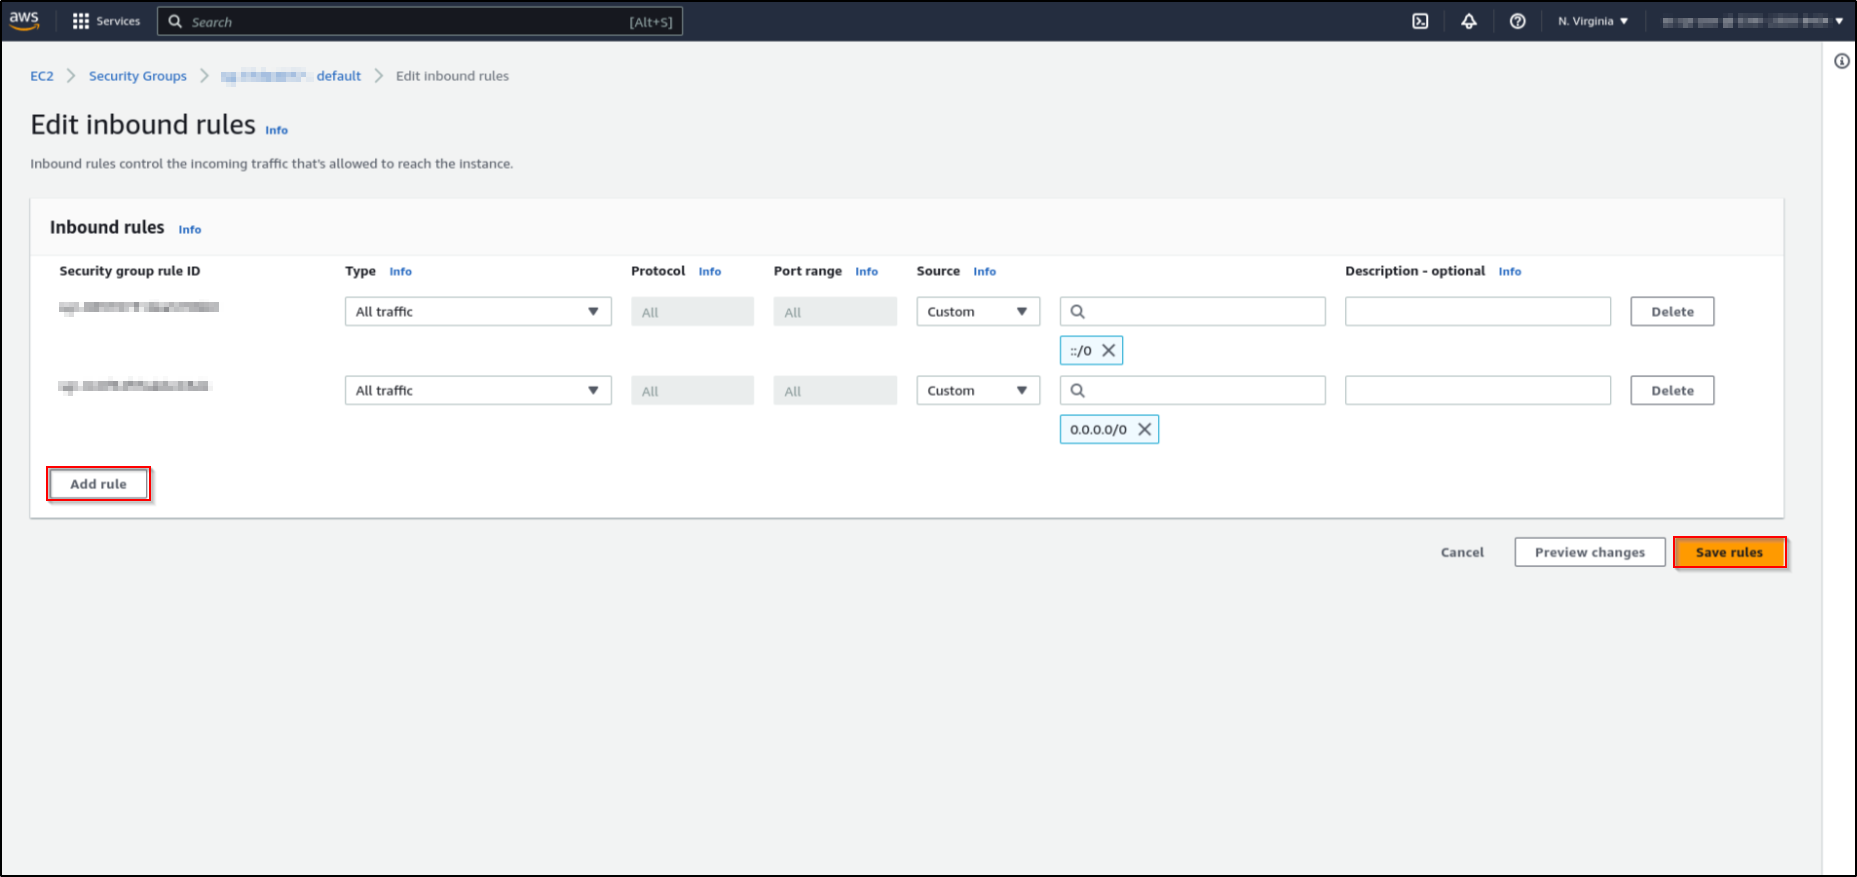Expand Type dropdown of the 0.0.0.0/0 rule
The height and width of the screenshot is (877, 1857).
478,390
